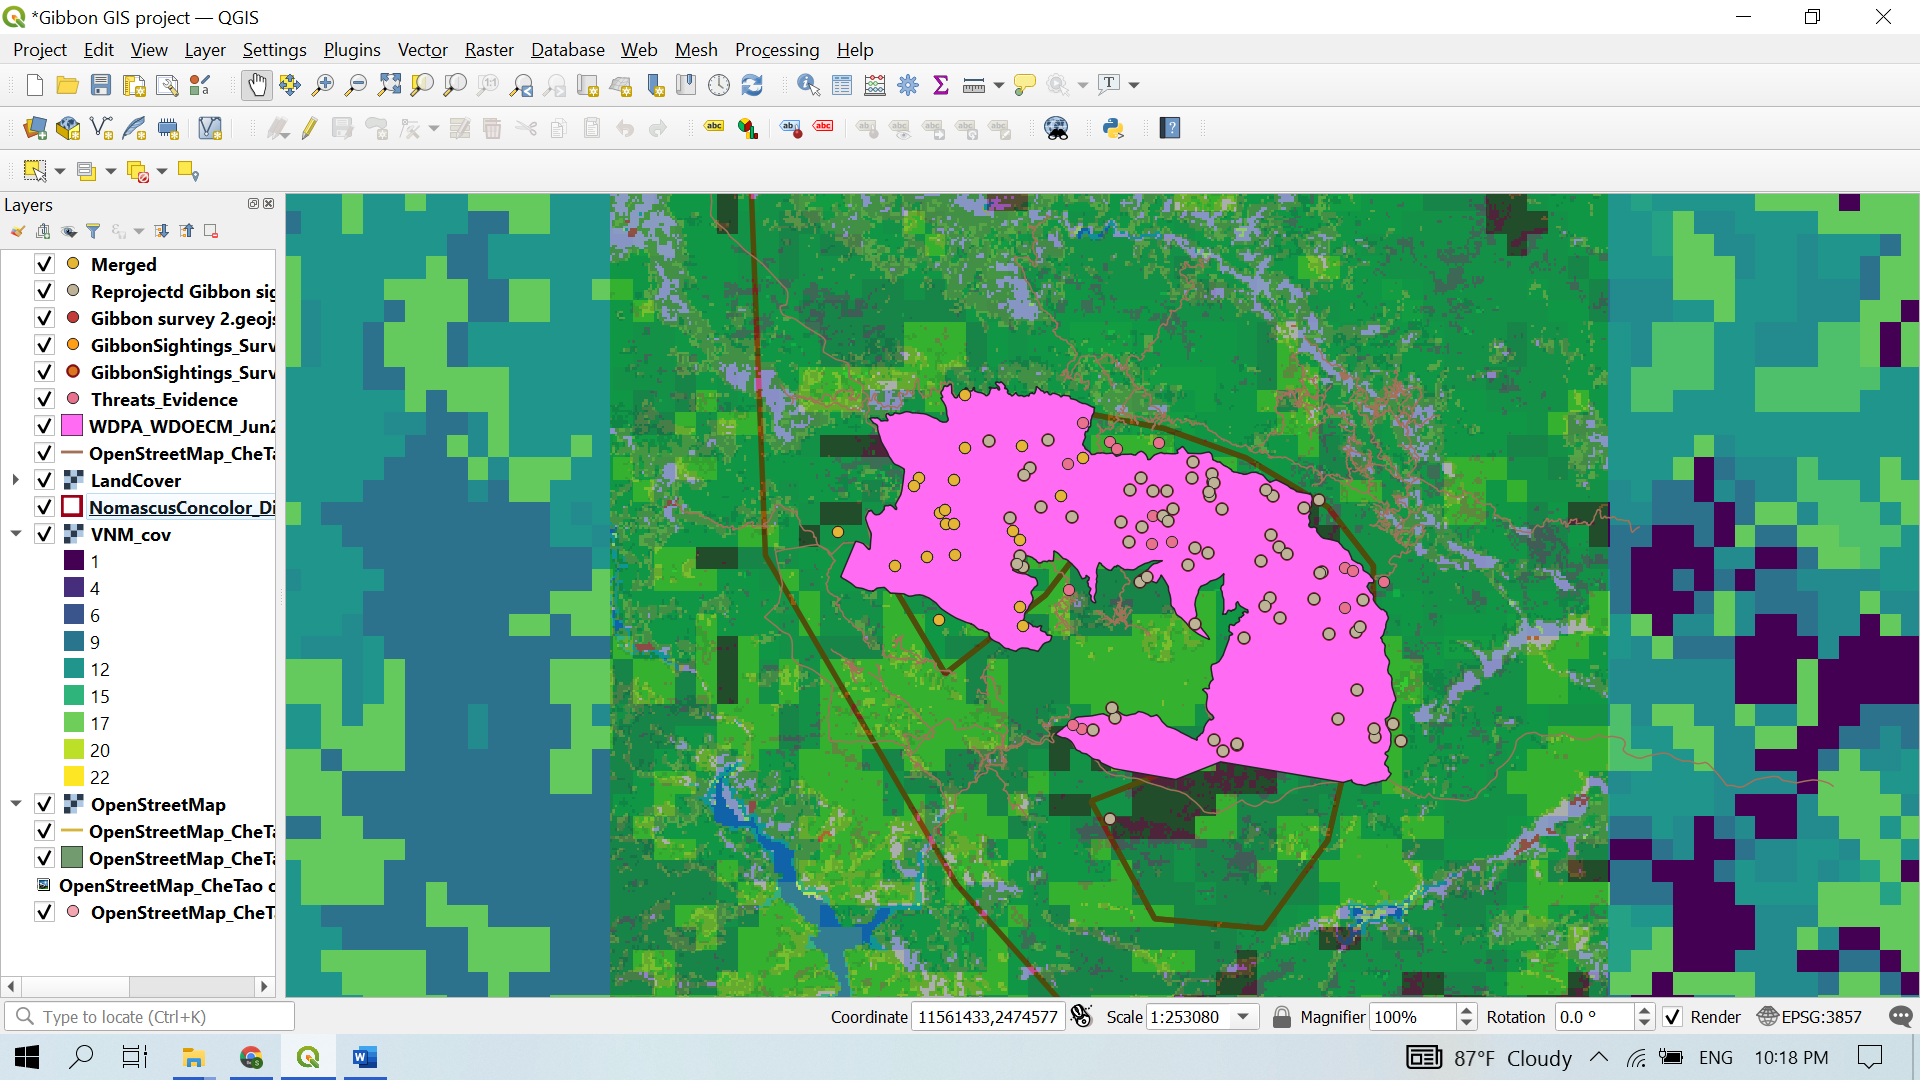
Task: Open the attribute table icon
Action: (x=842, y=85)
